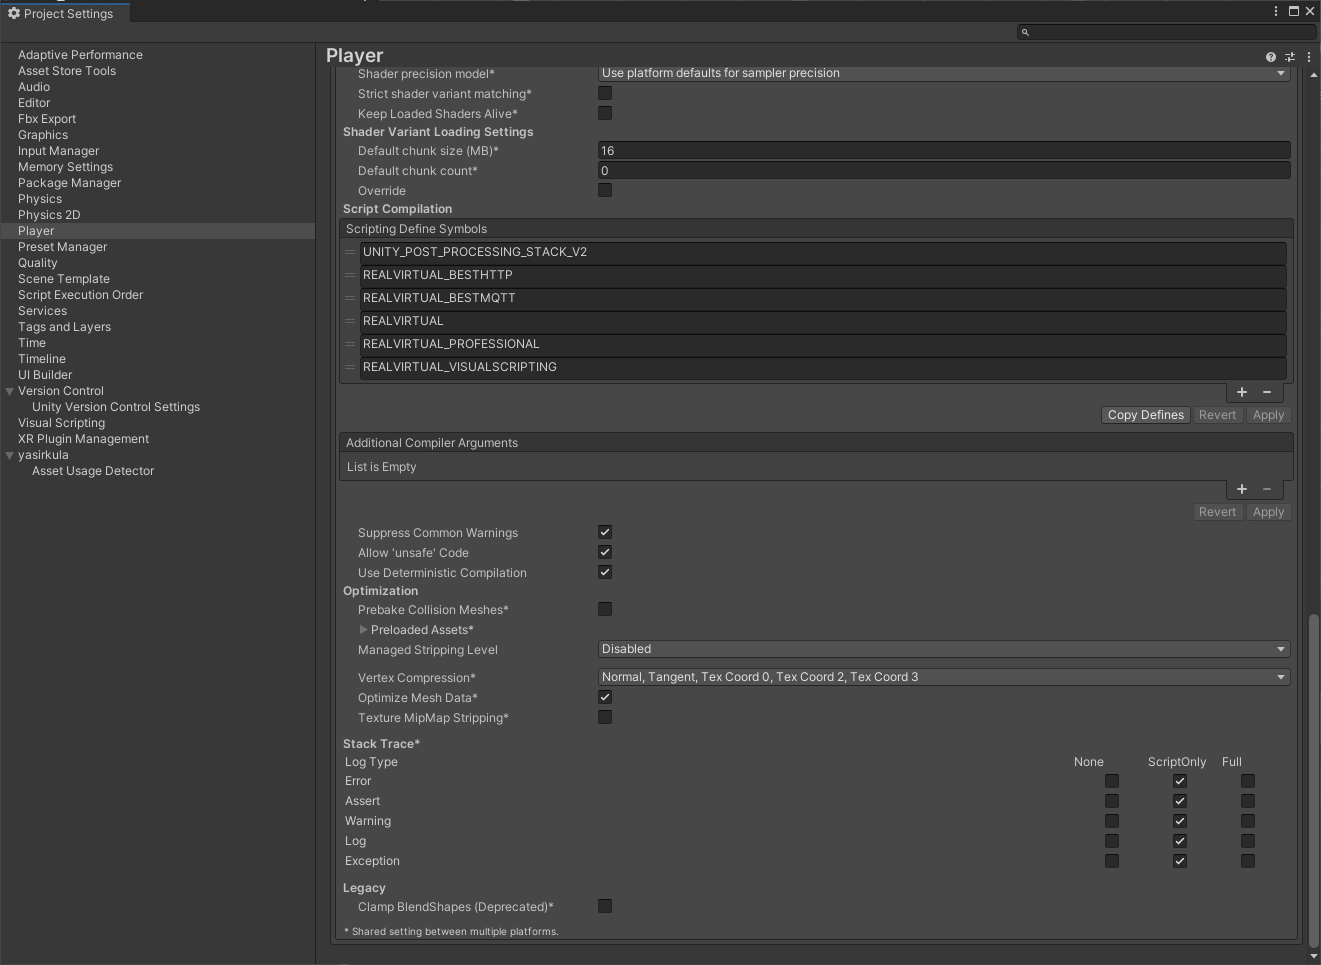Click the Default chunk size field
The height and width of the screenshot is (965, 1321).
[x=943, y=151]
